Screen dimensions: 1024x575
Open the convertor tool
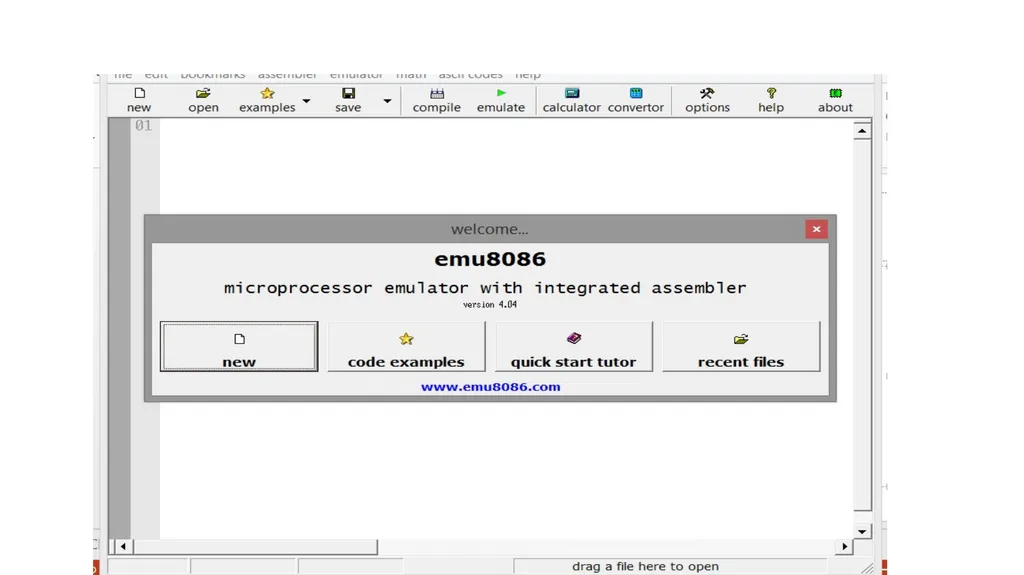pos(635,100)
